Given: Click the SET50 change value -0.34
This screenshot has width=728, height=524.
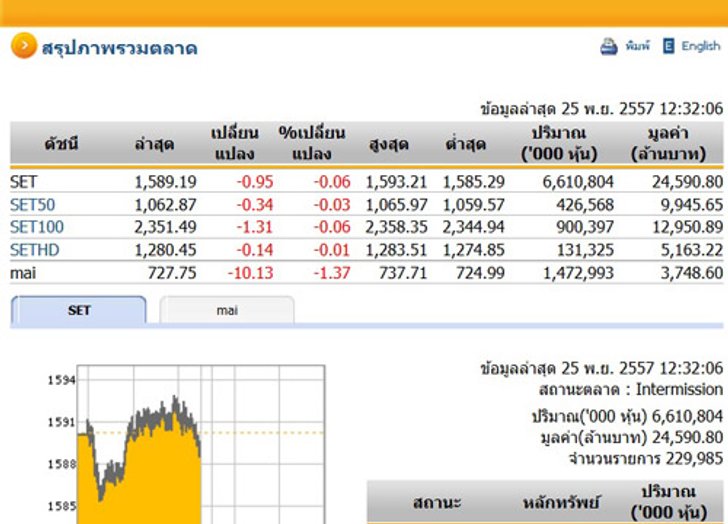Looking at the screenshot, I should [255, 205].
